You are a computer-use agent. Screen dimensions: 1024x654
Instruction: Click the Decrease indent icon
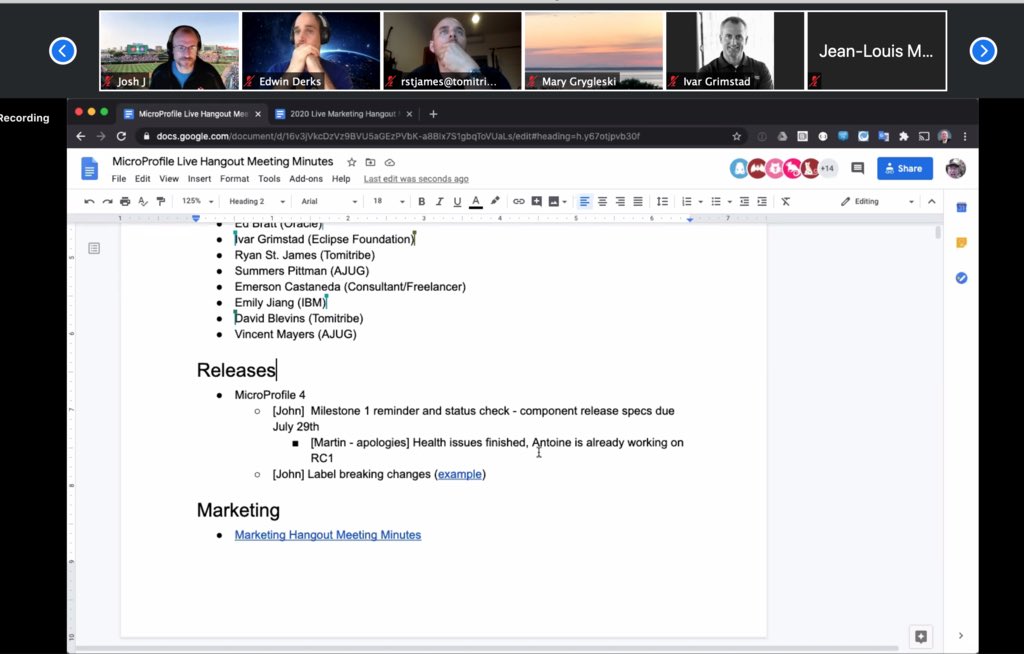pos(744,201)
